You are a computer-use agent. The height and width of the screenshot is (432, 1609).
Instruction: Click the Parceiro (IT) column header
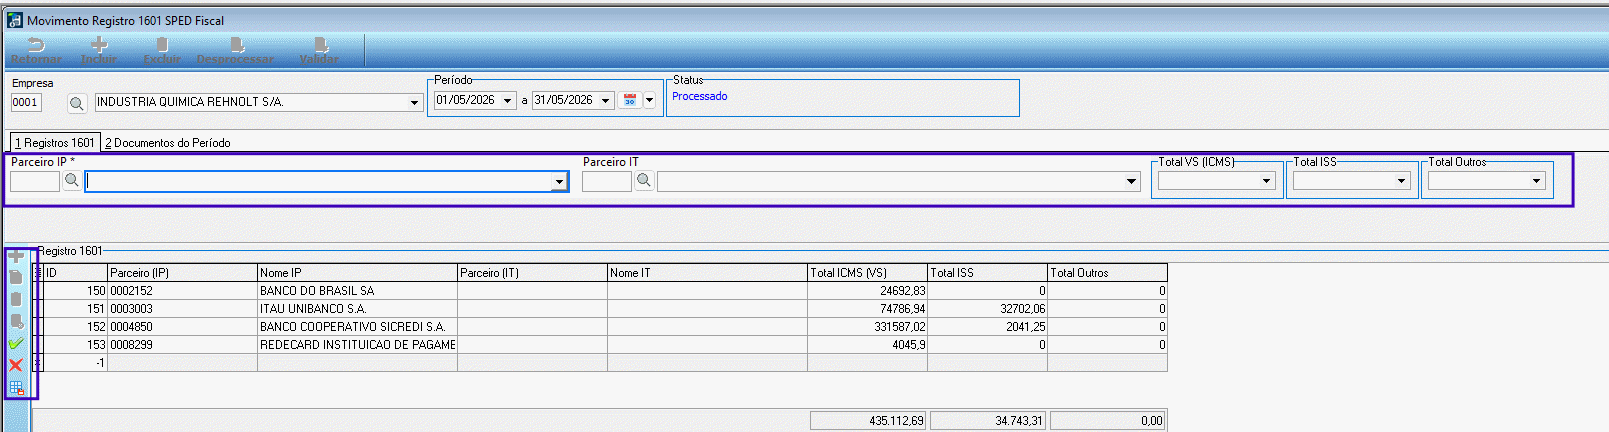click(x=532, y=272)
